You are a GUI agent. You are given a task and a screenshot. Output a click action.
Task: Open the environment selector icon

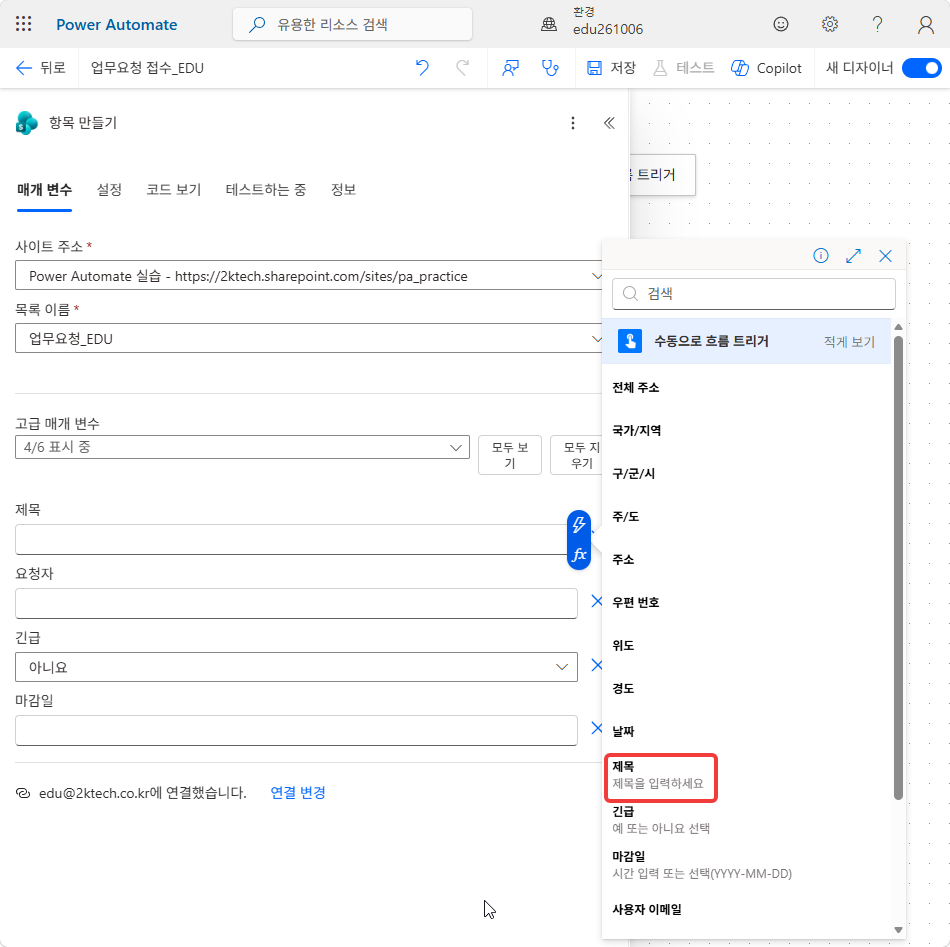click(549, 24)
